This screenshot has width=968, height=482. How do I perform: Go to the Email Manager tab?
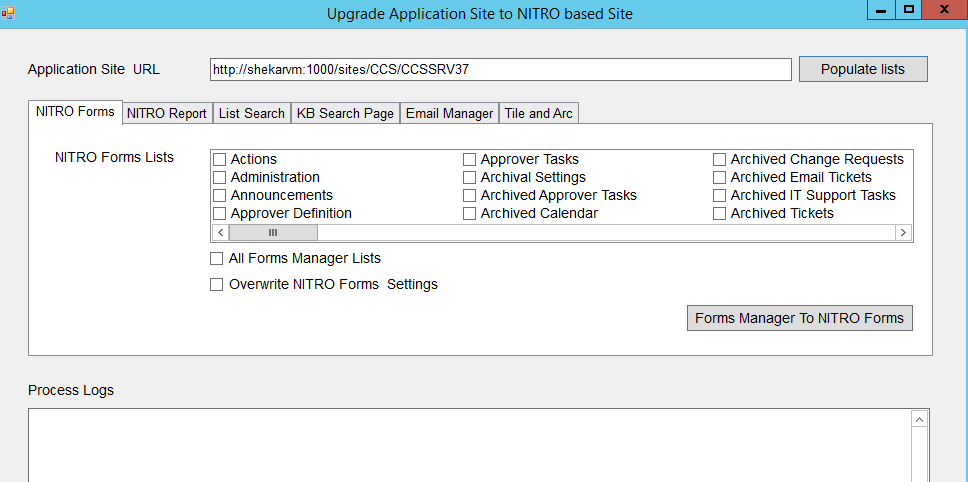tap(449, 113)
